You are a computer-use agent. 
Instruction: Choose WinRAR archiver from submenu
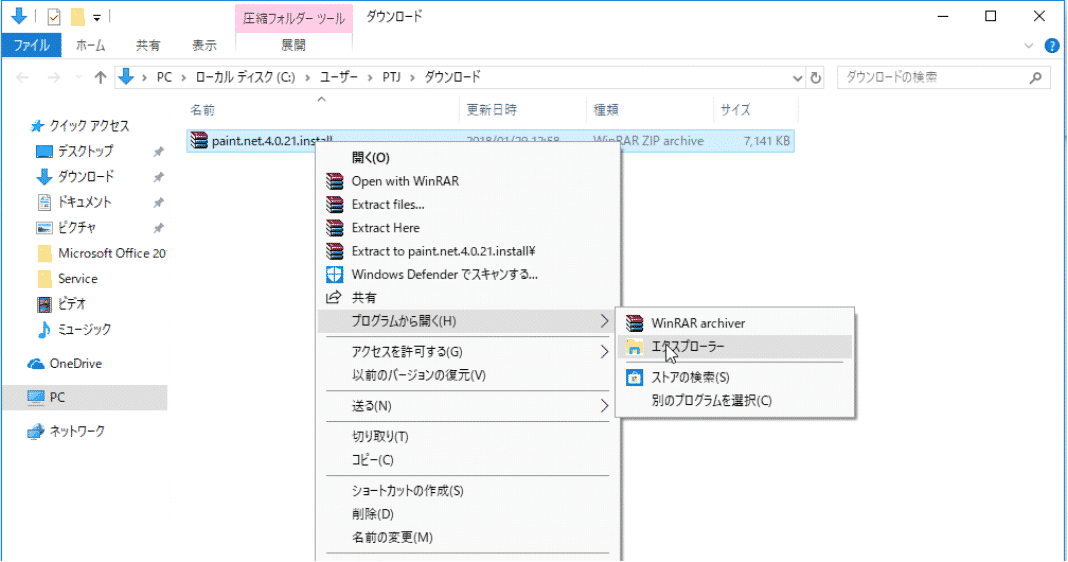[x=734, y=323]
